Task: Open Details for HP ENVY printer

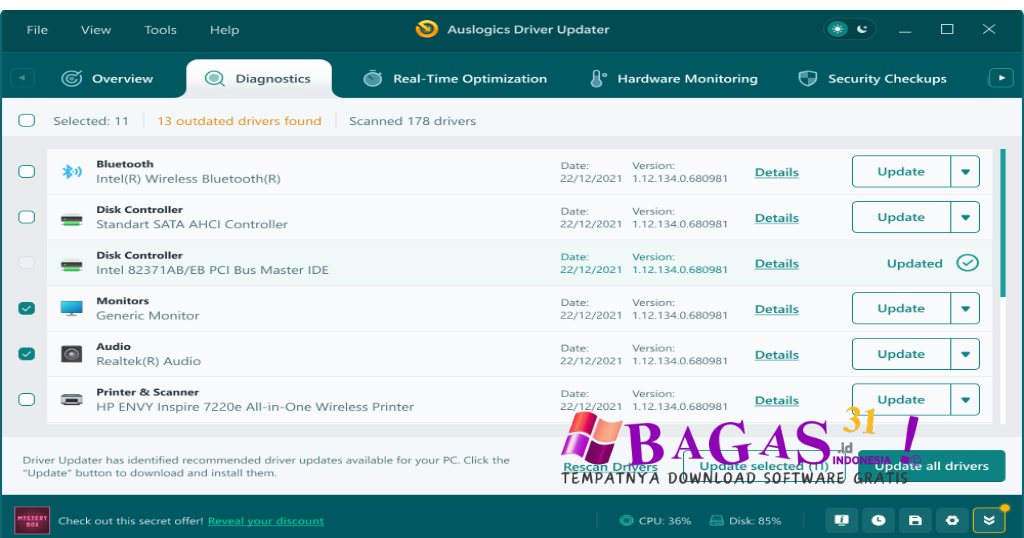Action: tap(776, 401)
